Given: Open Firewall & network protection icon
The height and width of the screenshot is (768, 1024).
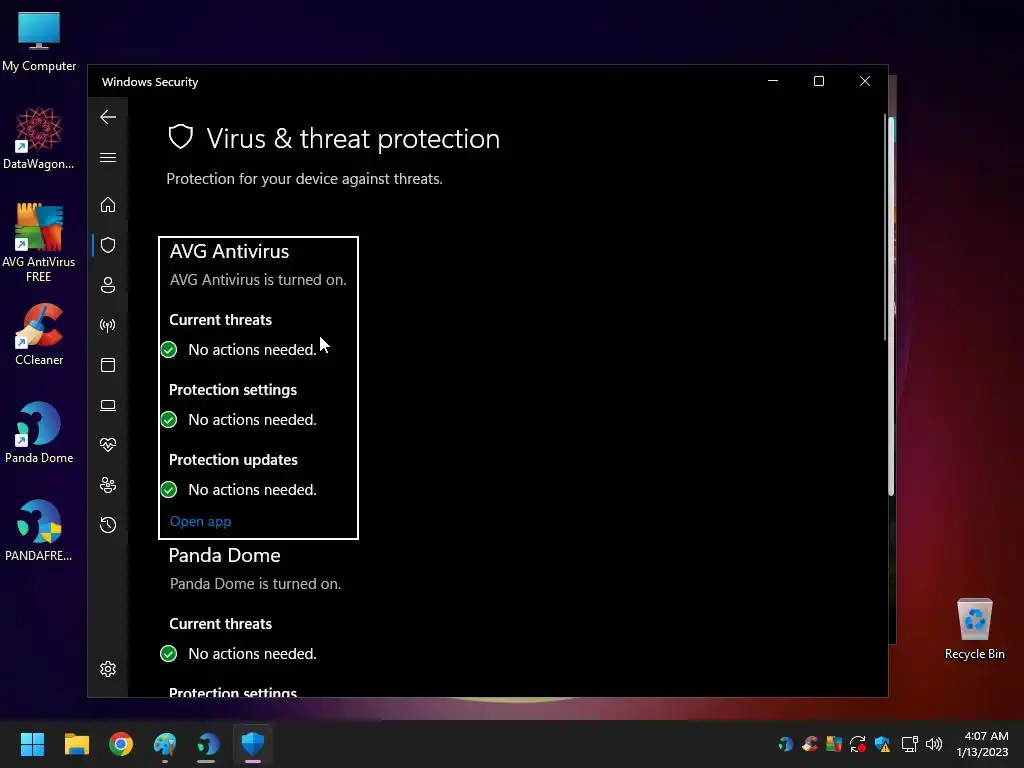Looking at the screenshot, I should [108, 325].
